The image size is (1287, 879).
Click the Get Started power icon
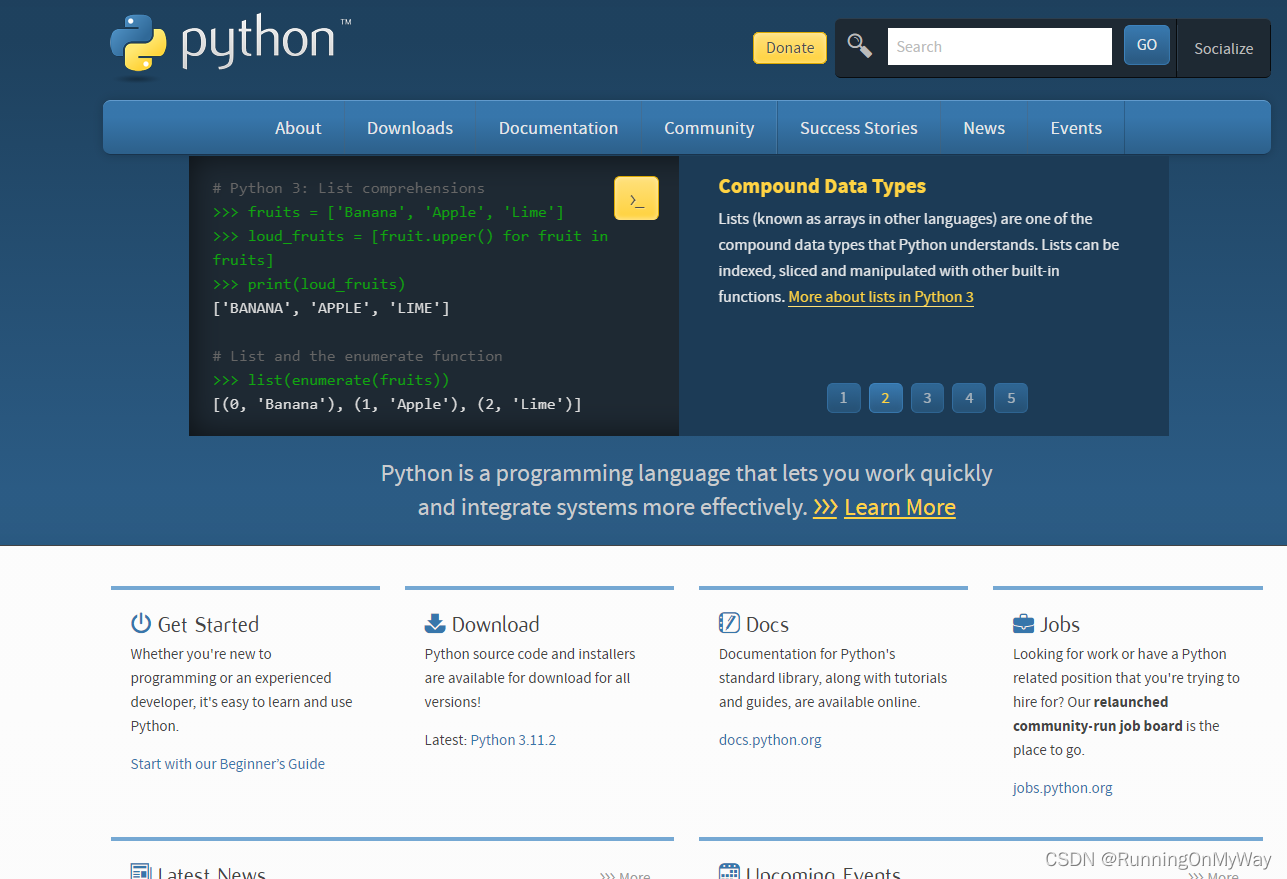(x=141, y=623)
